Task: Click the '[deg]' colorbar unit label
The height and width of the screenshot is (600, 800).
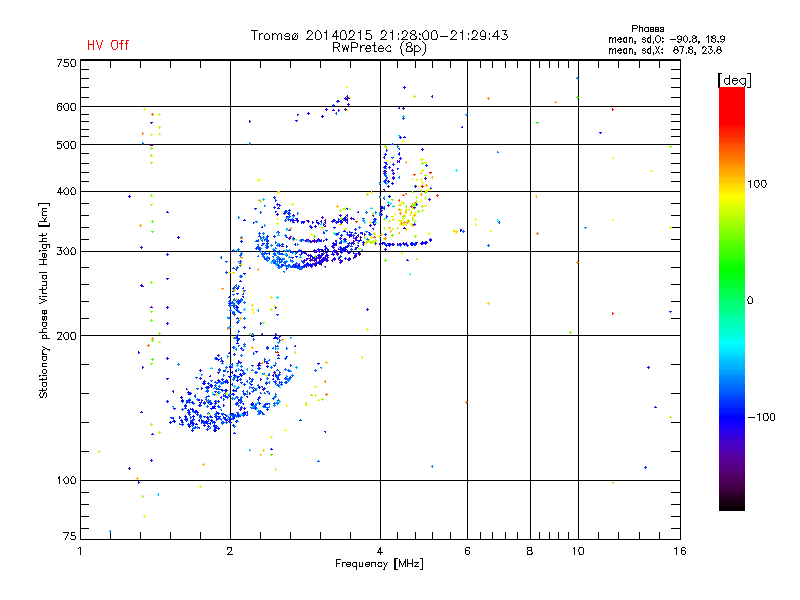Action: coord(734,80)
